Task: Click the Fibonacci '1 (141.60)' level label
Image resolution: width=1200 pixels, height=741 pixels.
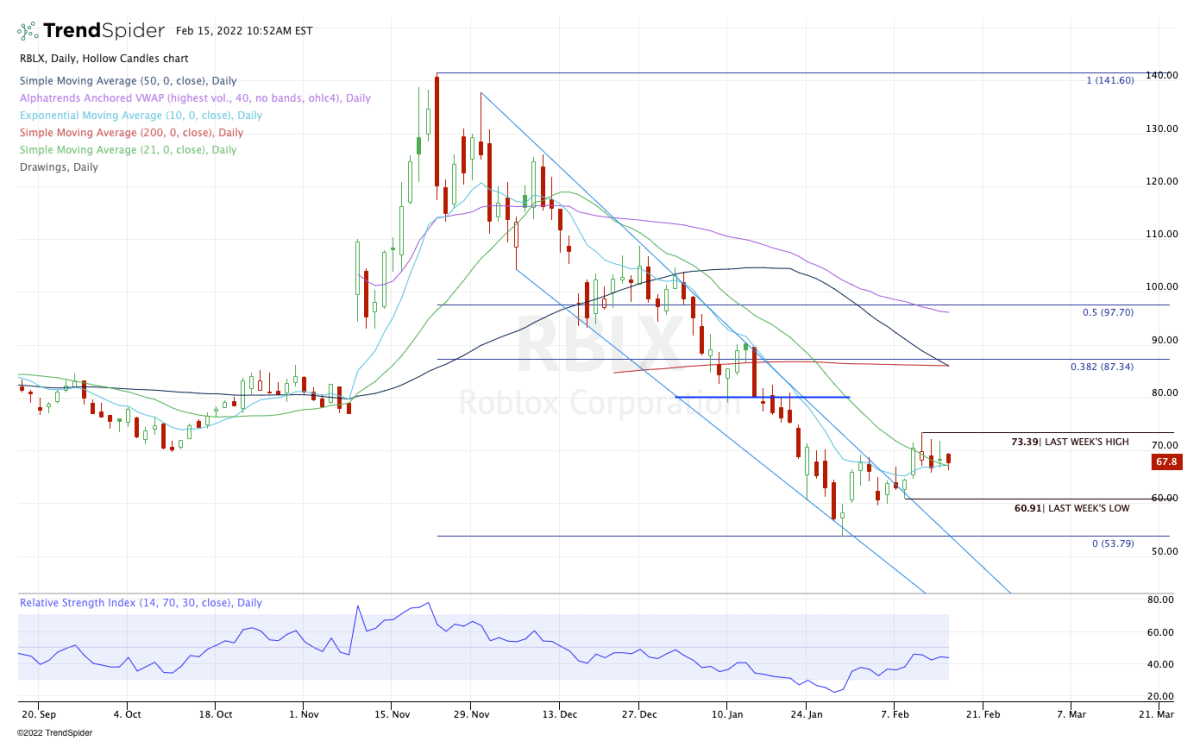Action: tap(1110, 80)
